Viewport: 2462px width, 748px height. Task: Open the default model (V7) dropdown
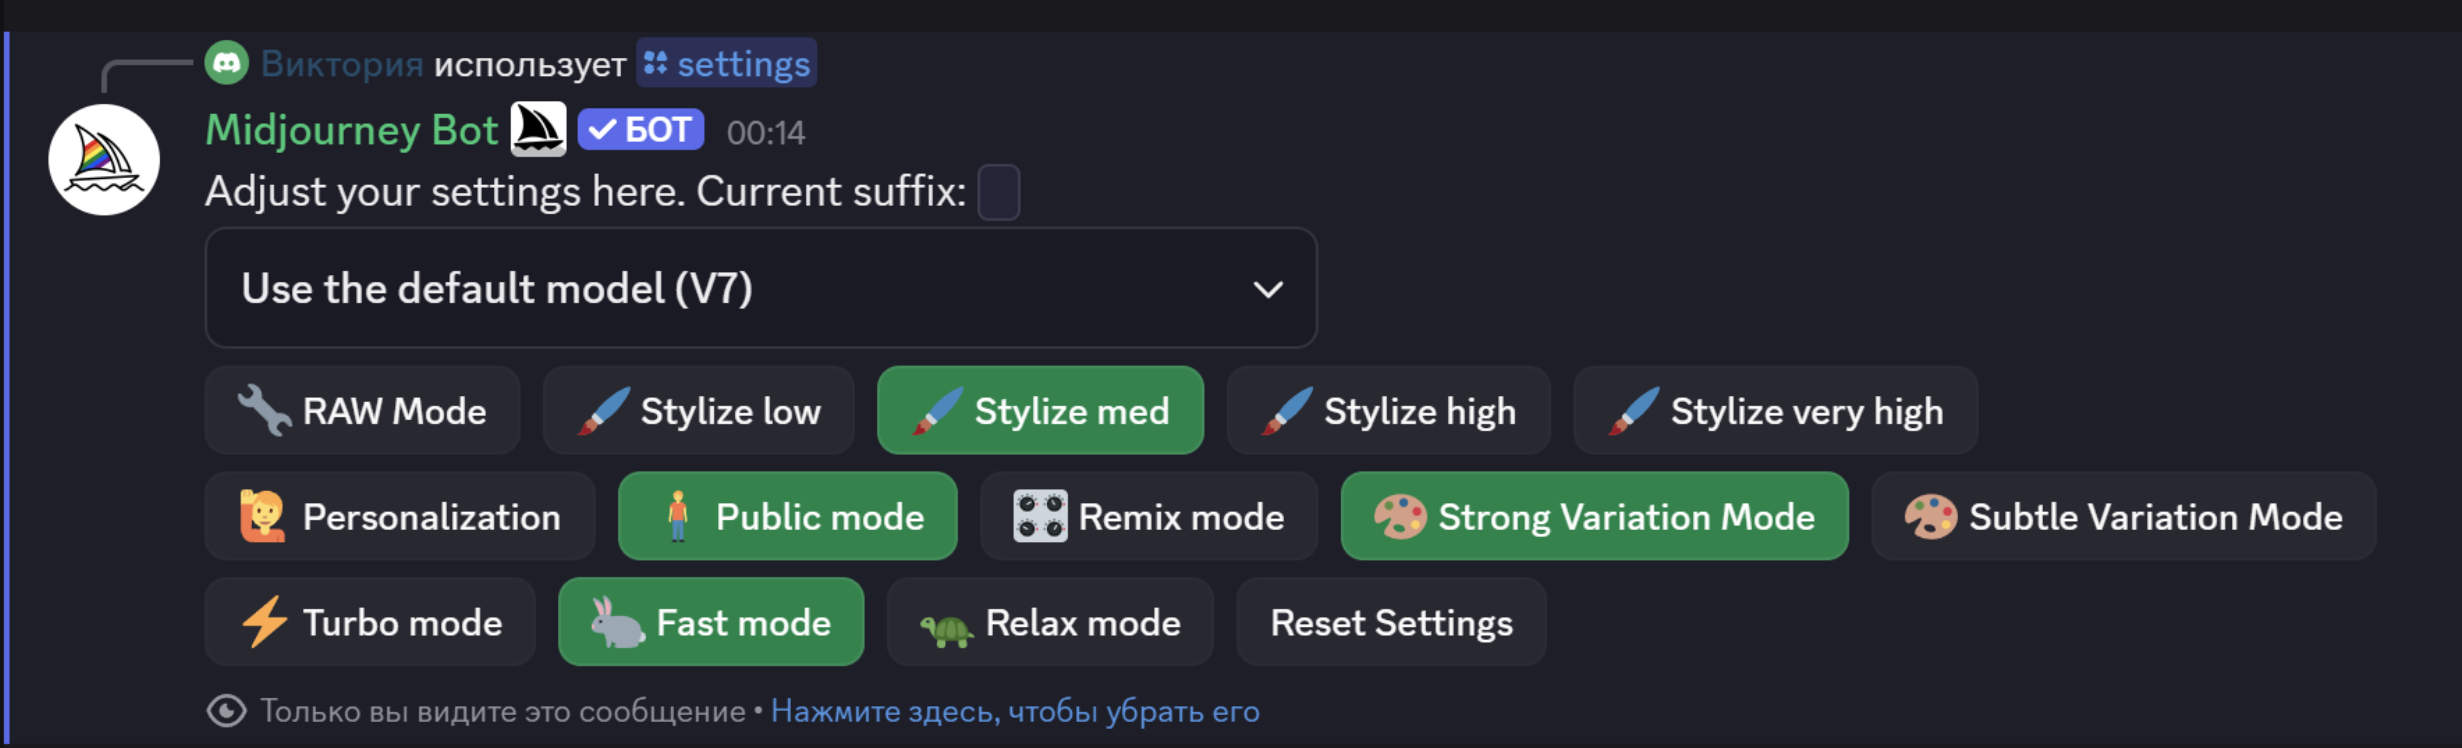pyautogui.click(x=760, y=288)
